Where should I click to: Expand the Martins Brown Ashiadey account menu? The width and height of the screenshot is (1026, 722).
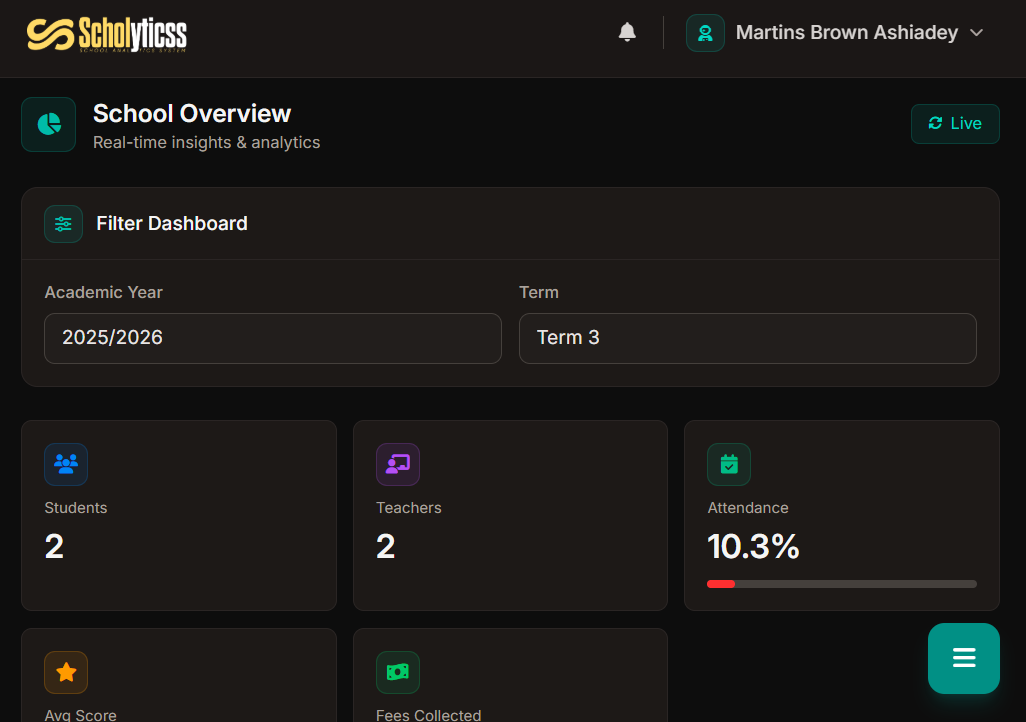click(976, 33)
